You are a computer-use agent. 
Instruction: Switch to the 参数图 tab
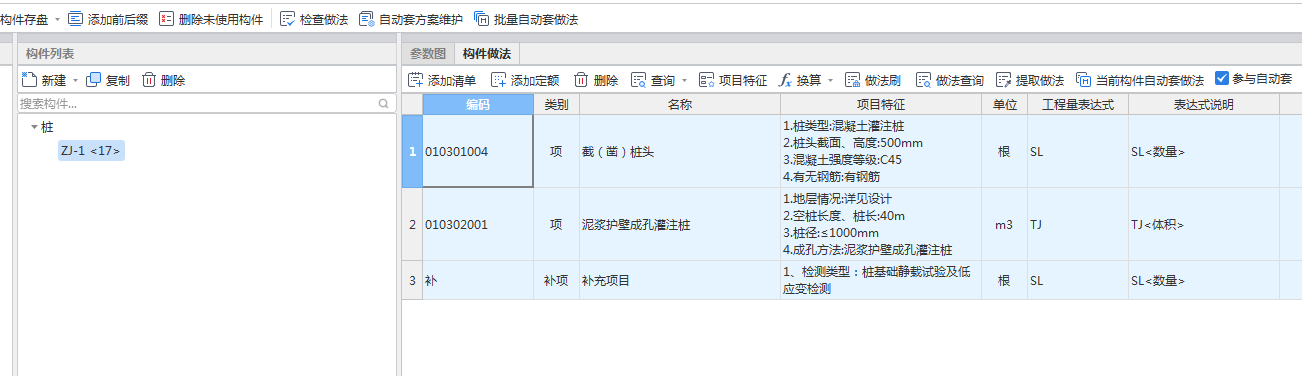point(428,54)
